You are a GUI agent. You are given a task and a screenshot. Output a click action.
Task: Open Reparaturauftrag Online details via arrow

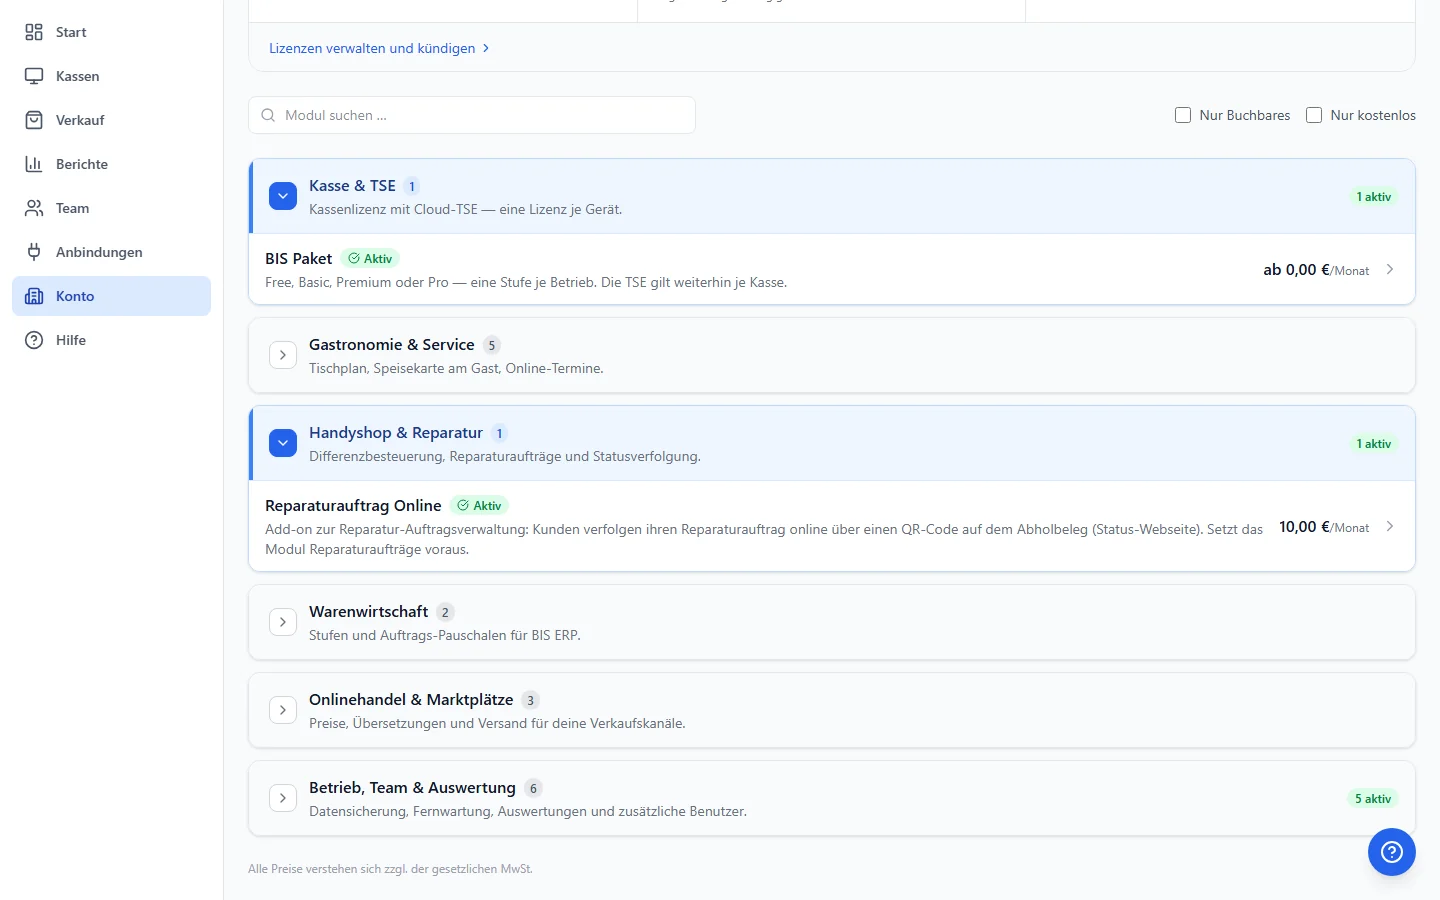point(1390,526)
